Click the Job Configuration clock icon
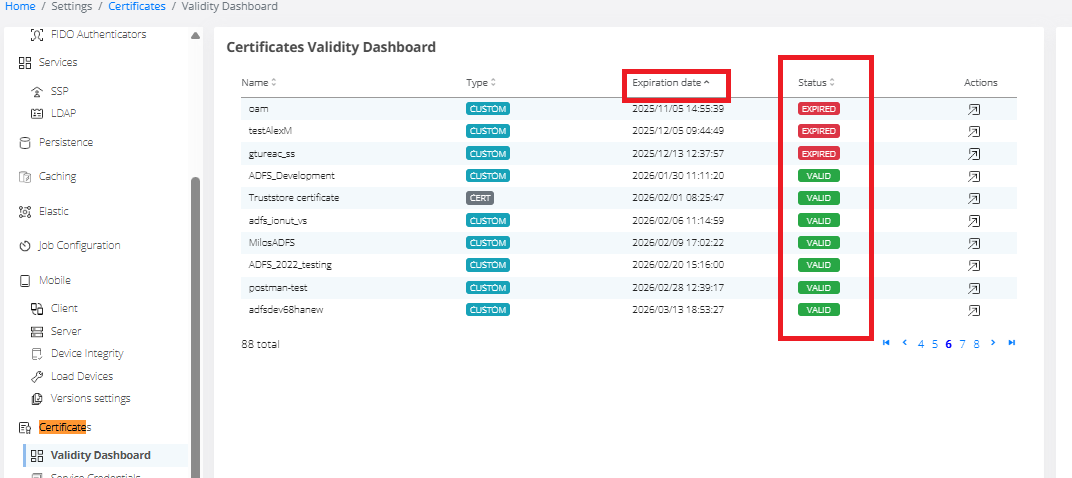The image size is (1072, 478). (25, 245)
